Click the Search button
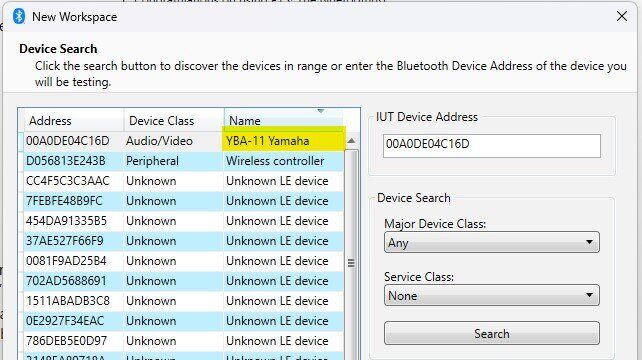This screenshot has height=360, width=642. (x=492, y=333)
